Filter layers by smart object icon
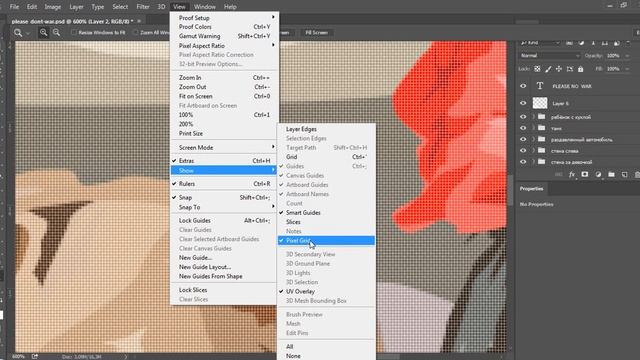Screen dimensions: 640x360 [617, 42]
